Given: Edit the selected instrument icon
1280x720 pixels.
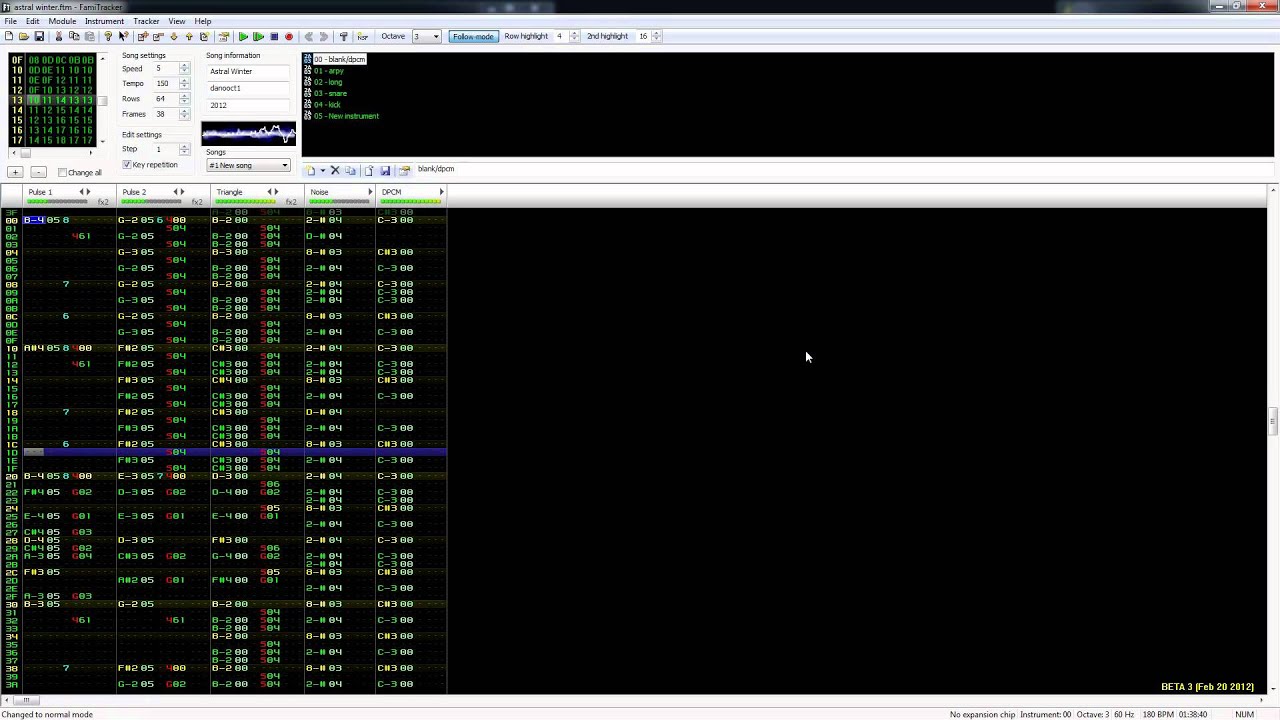Looking at the screenshot, I should click(404, 170).
